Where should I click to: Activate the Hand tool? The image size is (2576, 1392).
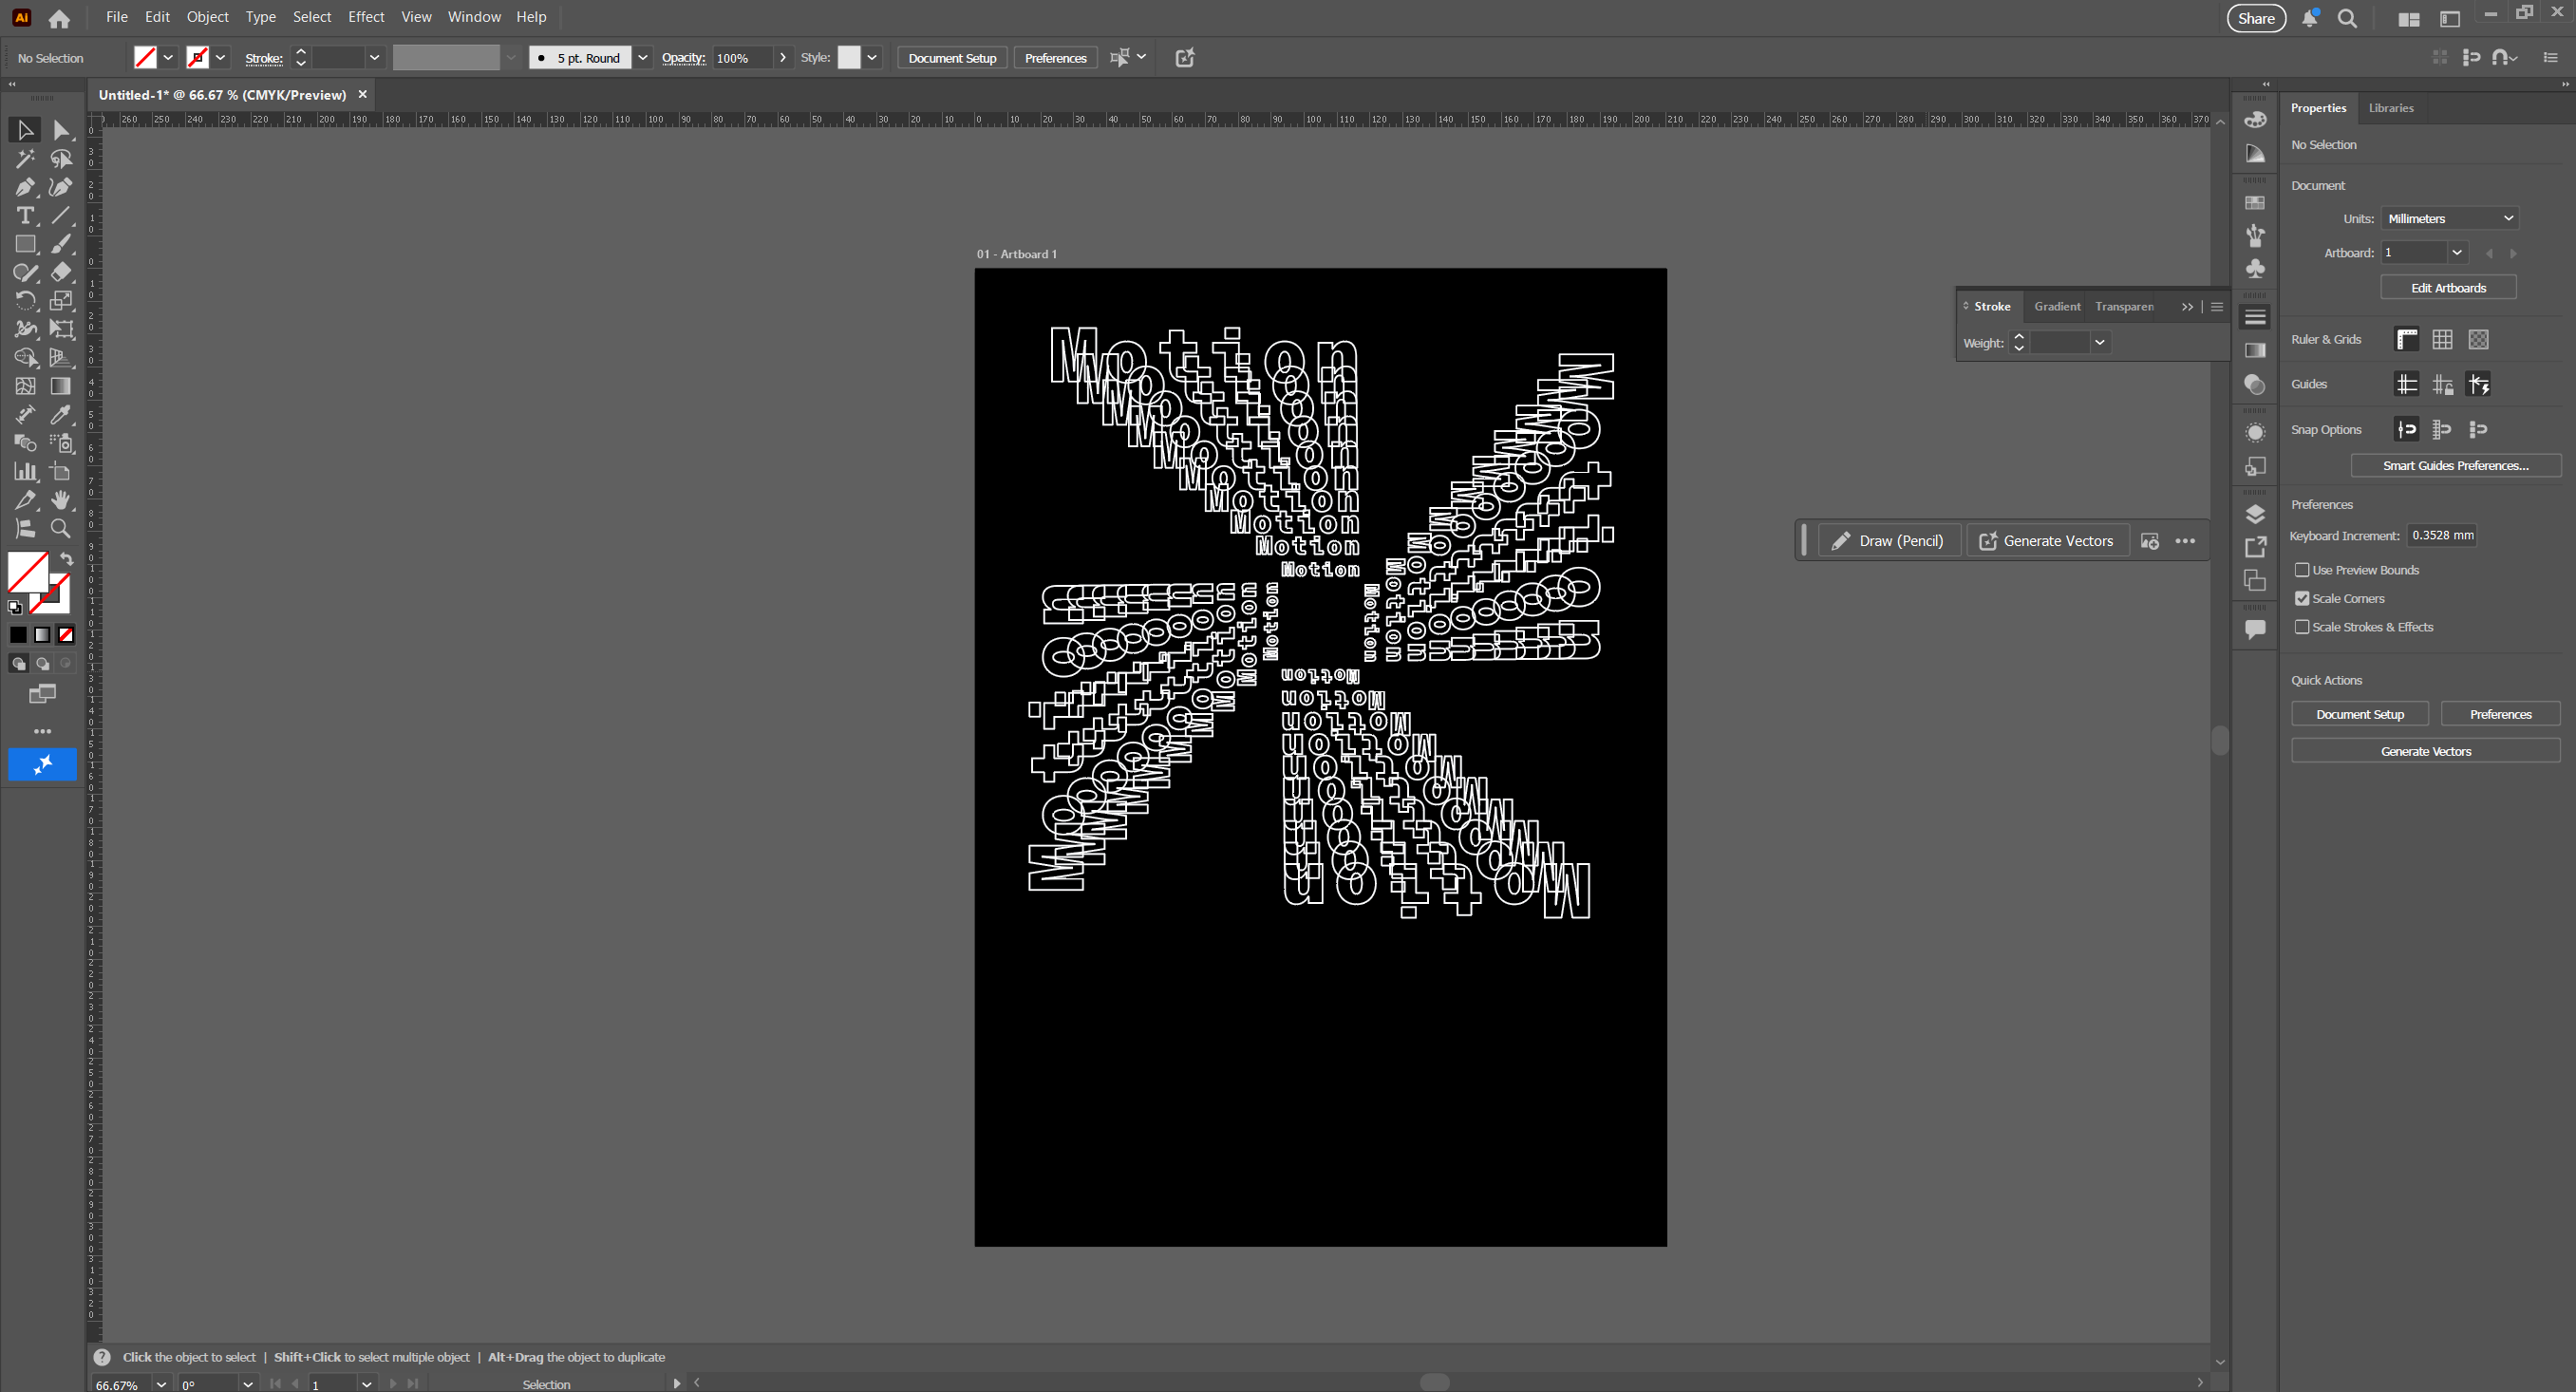click(x=61, y=500)
